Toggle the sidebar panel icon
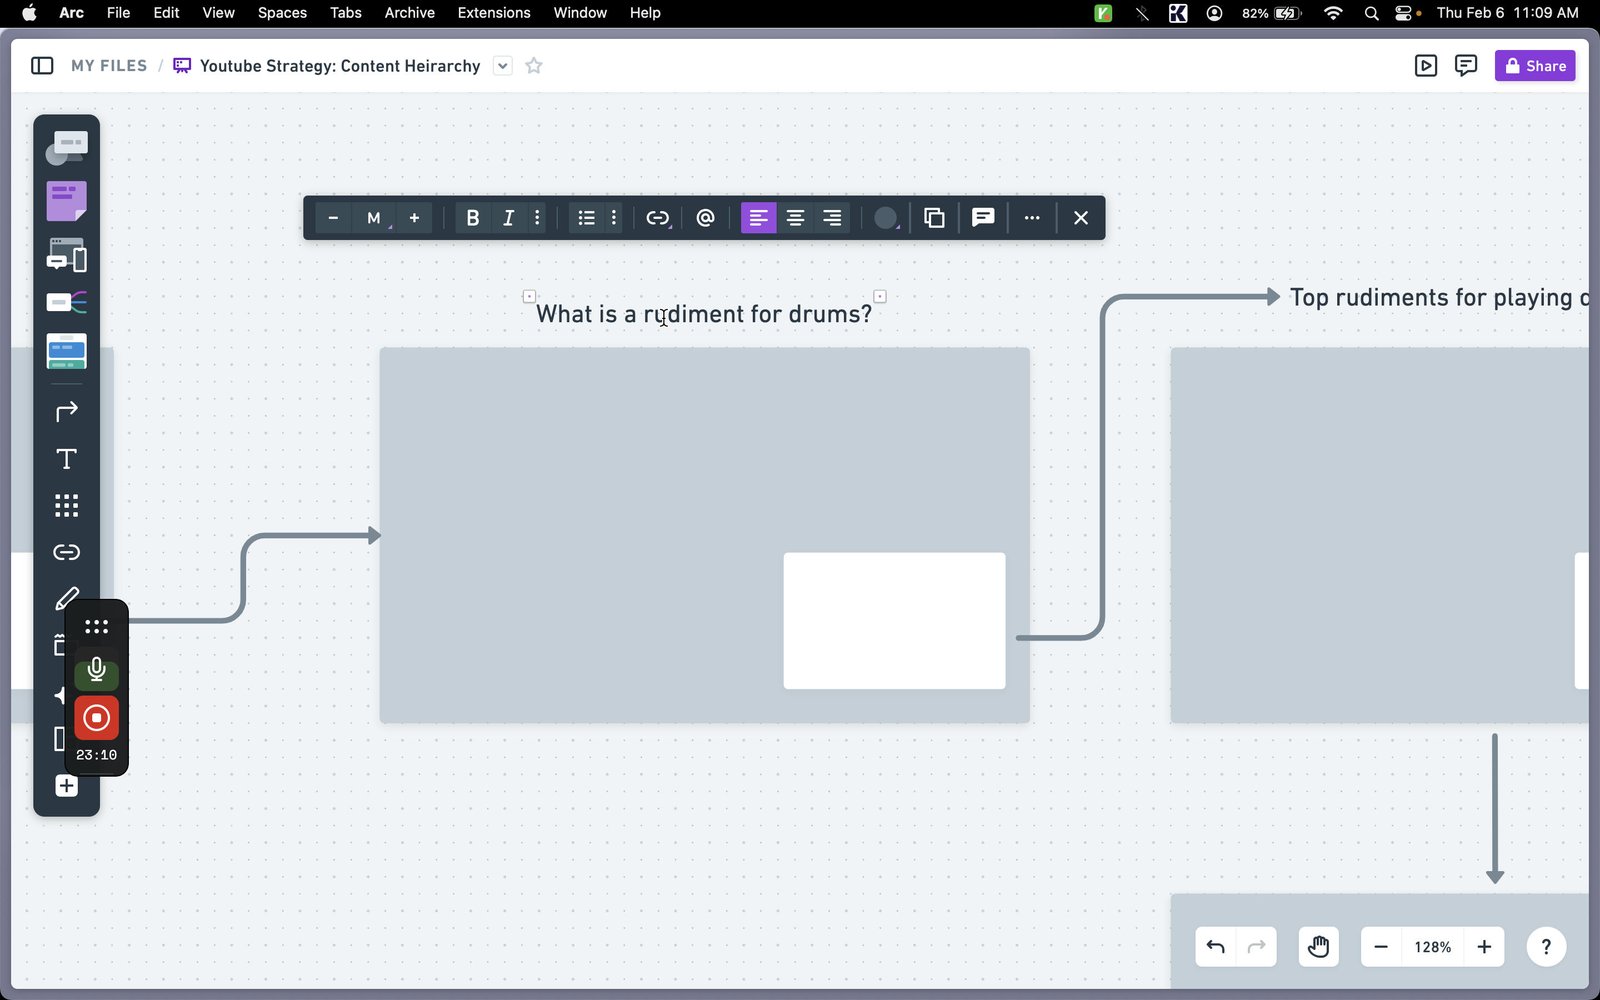Viewport: 1600px width, 1000px height. pyautogui.click(x=42, y=66)
